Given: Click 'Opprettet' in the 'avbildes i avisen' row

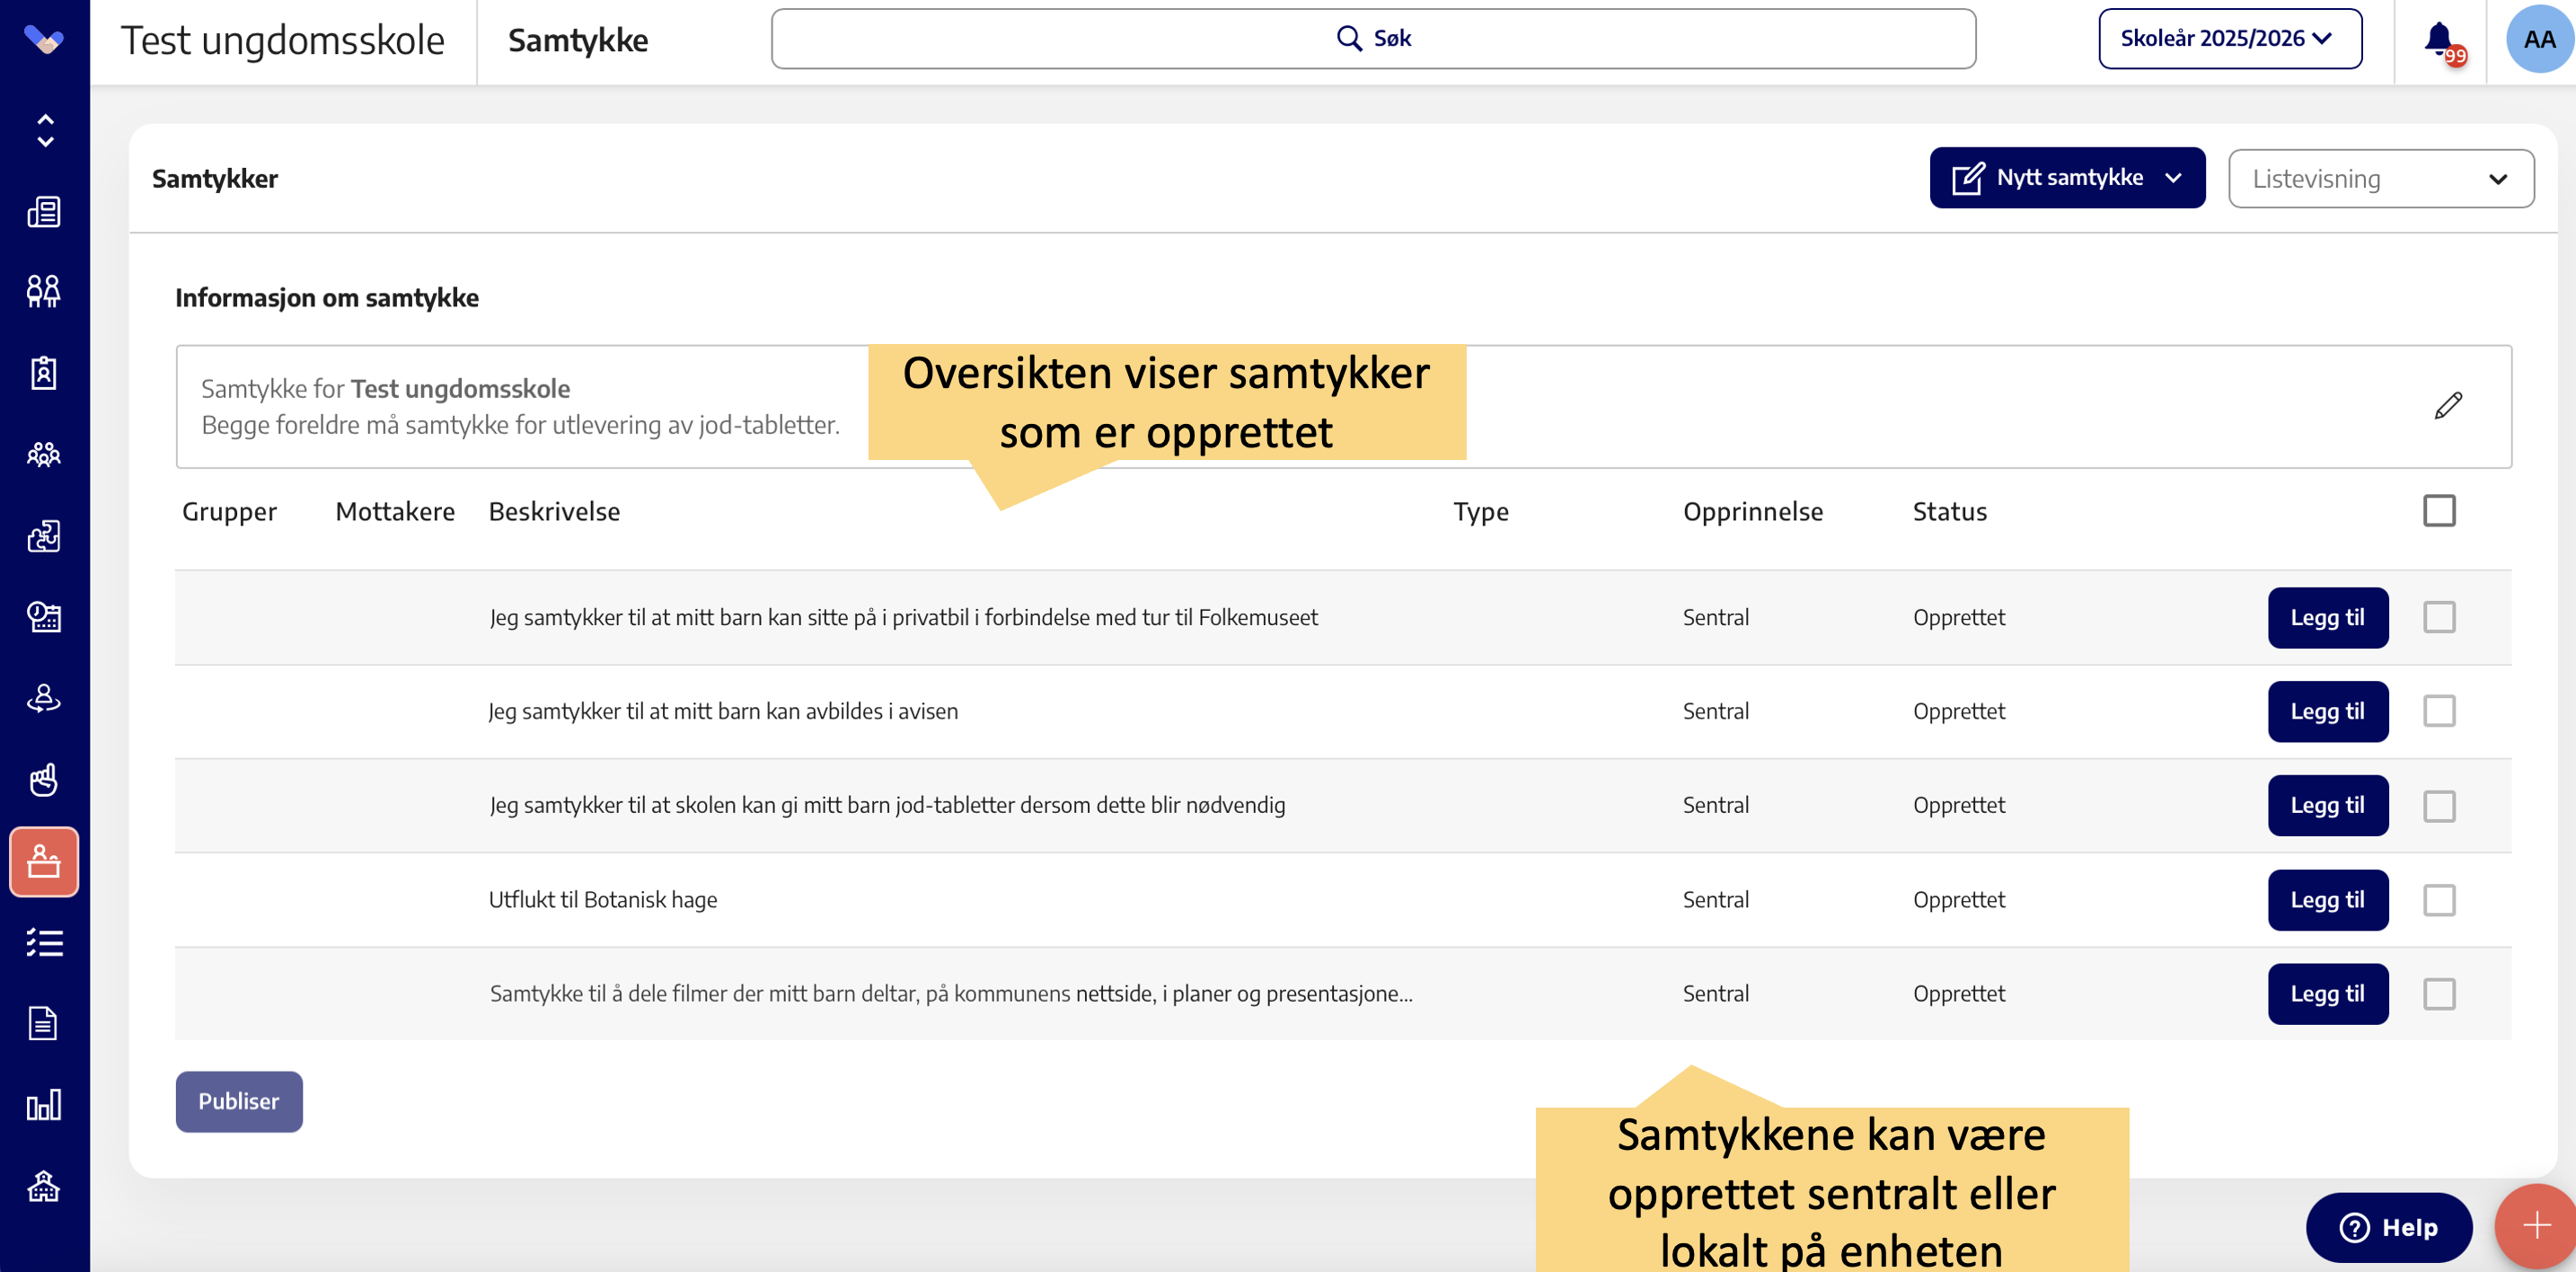Looking at the screenshot, I should [1959, 712].
